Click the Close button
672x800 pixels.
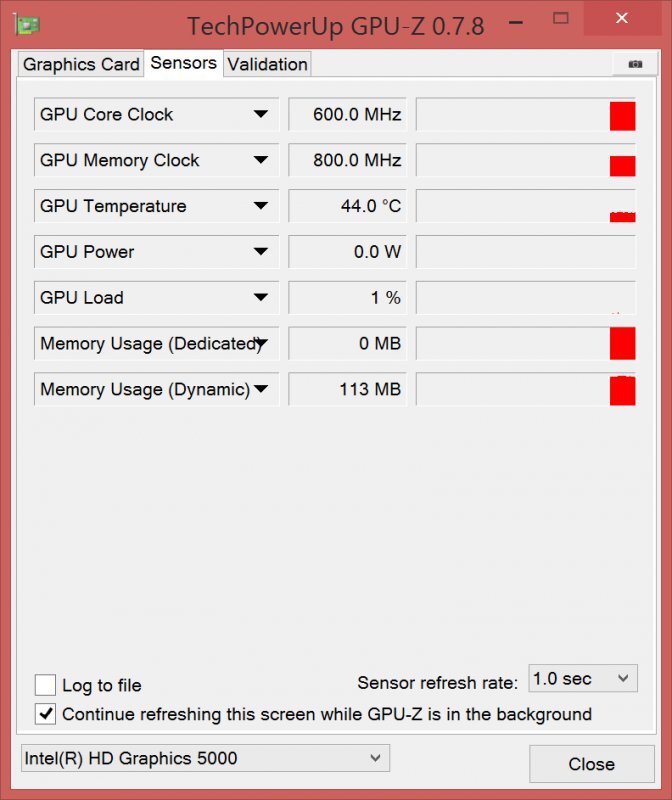592,764
